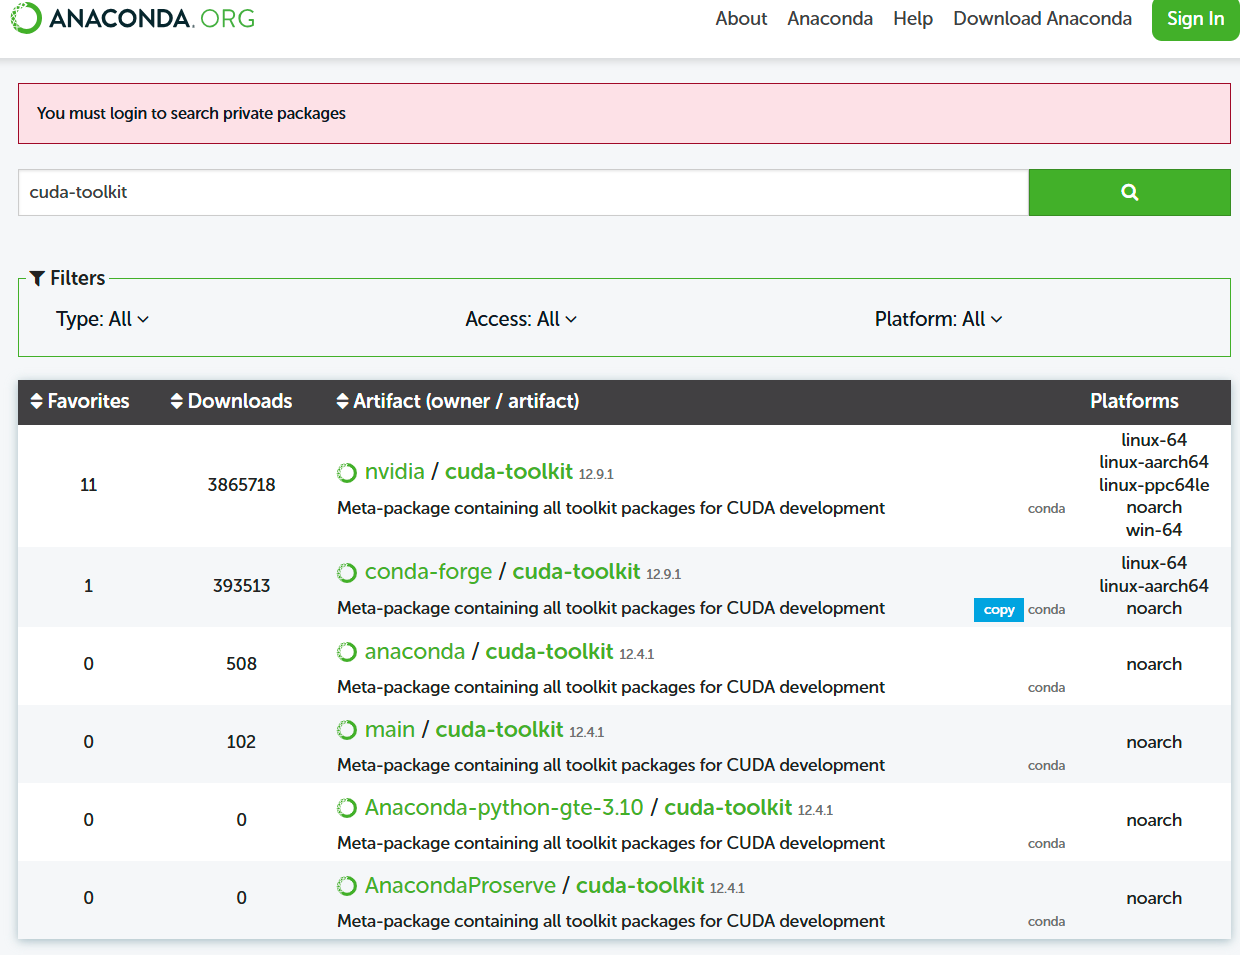Click the package icon next to nvidia
This screenshot has width=1240, height=955.
[x=347, y=472]
